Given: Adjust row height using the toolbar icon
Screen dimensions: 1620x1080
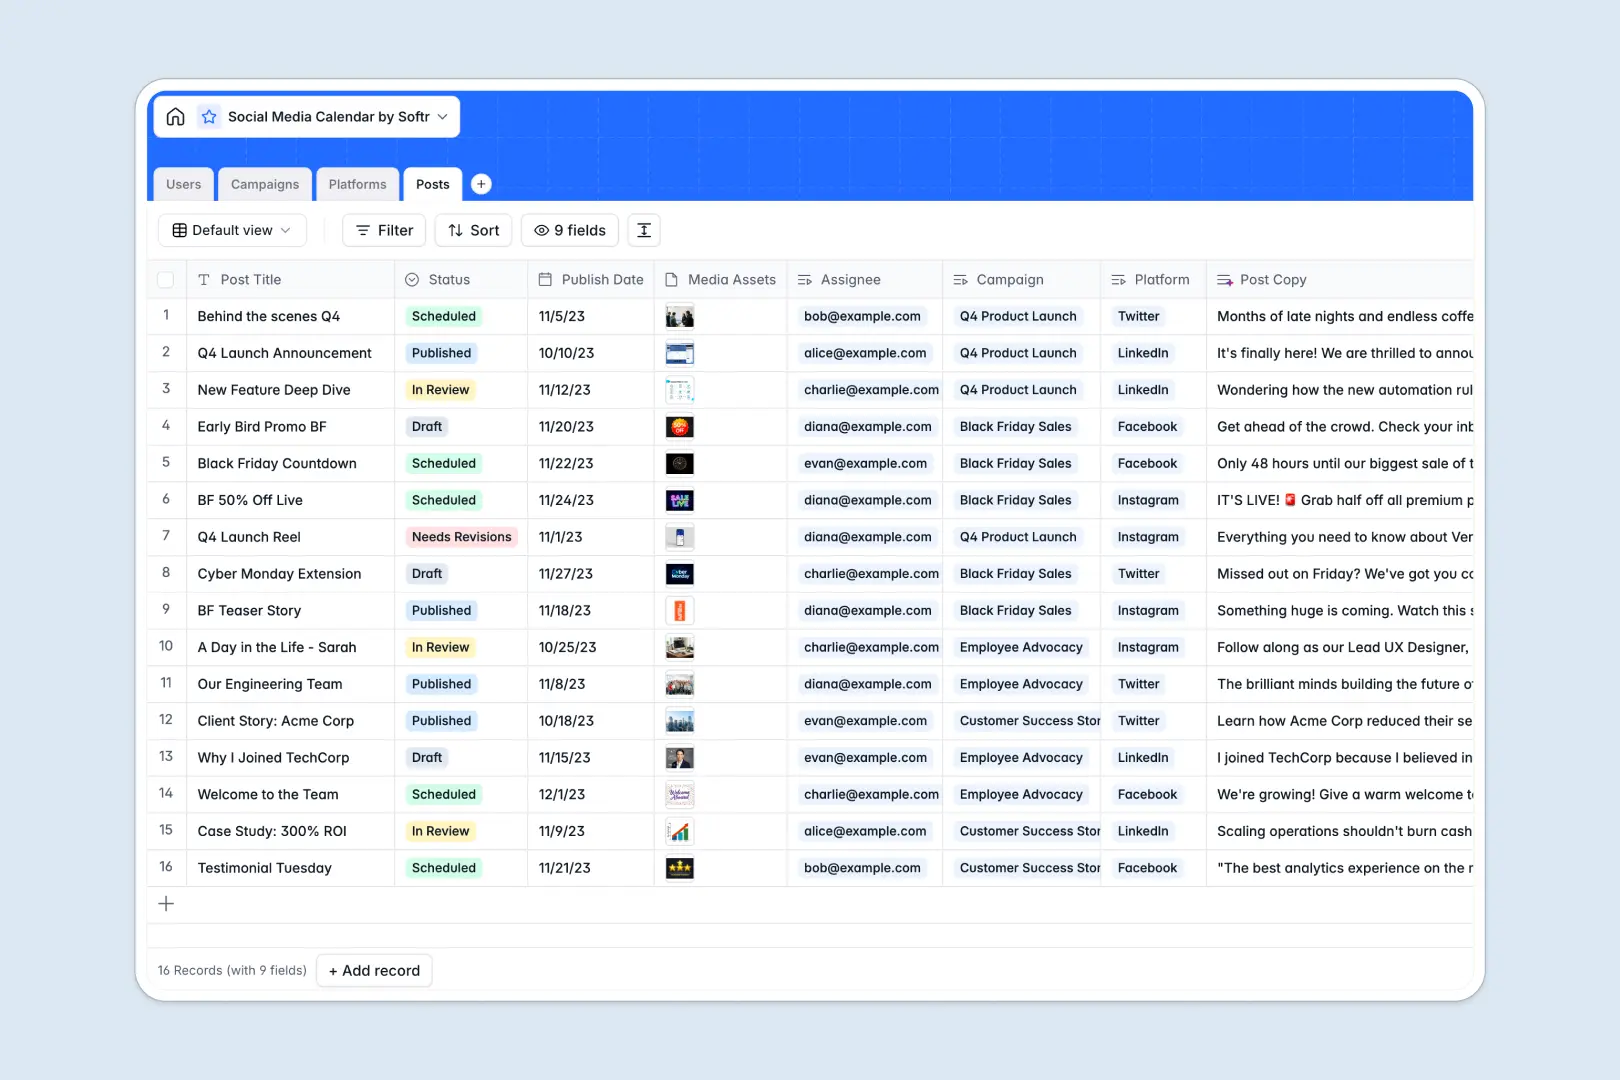Looking at the screenshot, I should (x=643, y=230).
